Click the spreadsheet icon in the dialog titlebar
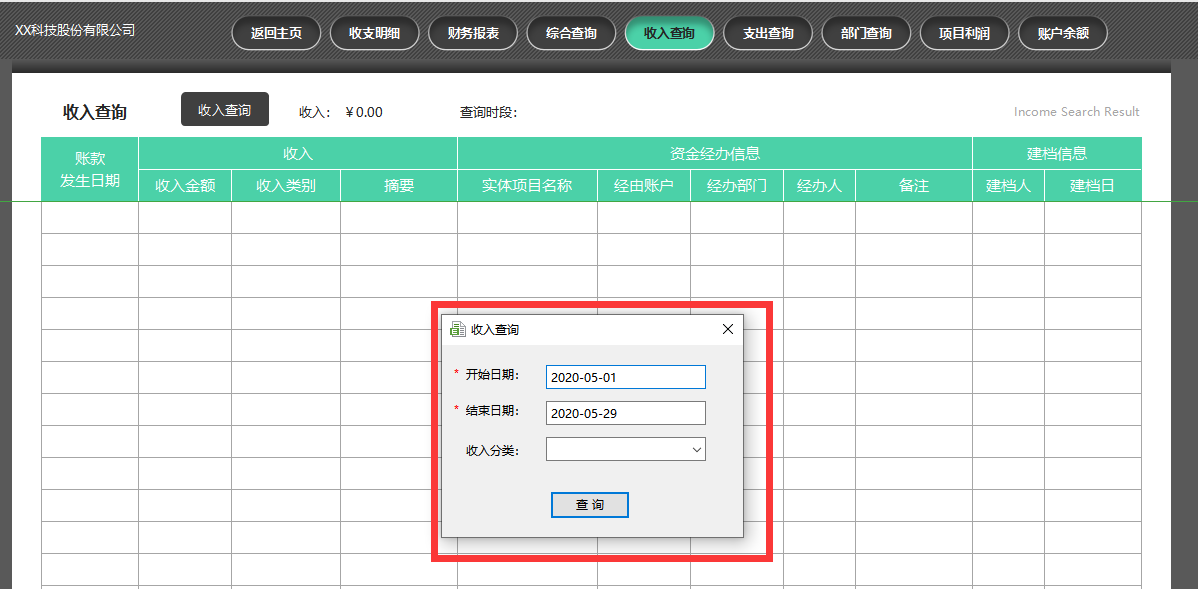Image resolution: width=1198 pixels, height=589 pixels. (x=457, y=328)
